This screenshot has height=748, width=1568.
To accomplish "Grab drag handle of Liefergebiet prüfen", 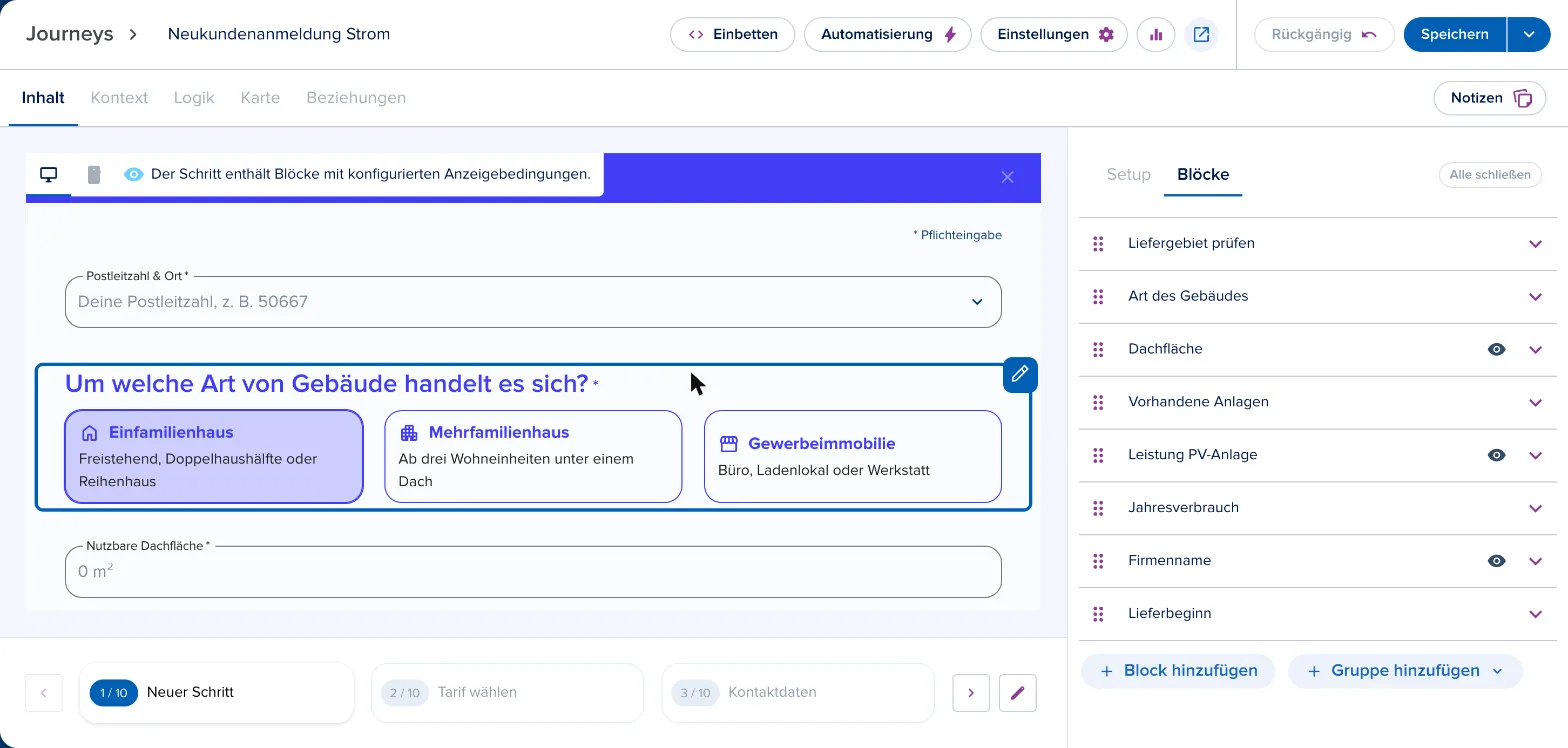I will click(1098, 243).
